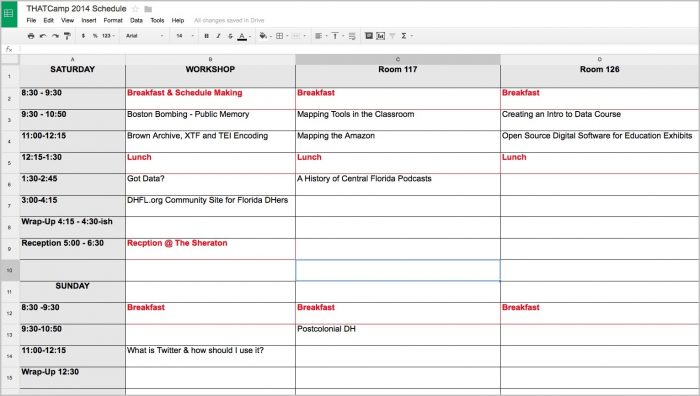The width and height of the screenshot is (700, 396).
Task: Open the Functions sigma dropdown
Action: (x=406, y=36)
